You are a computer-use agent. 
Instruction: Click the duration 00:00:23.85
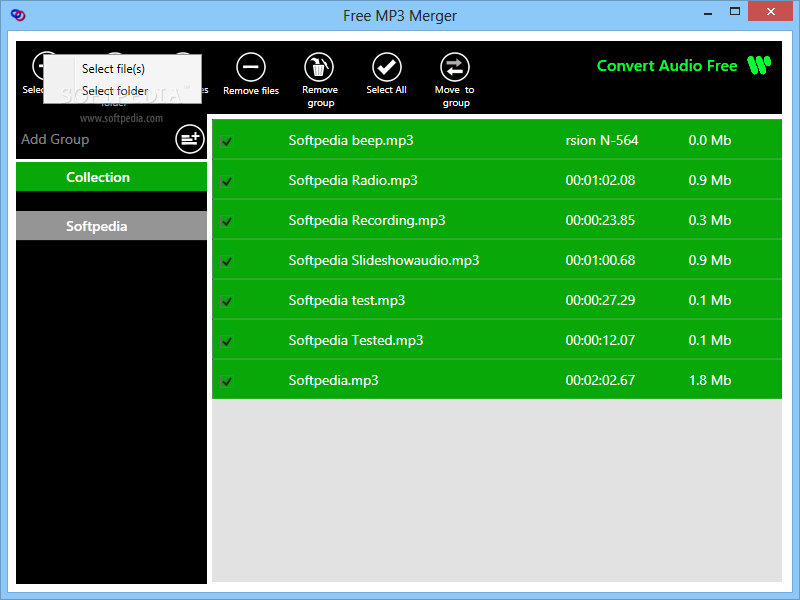pos(600,220)
